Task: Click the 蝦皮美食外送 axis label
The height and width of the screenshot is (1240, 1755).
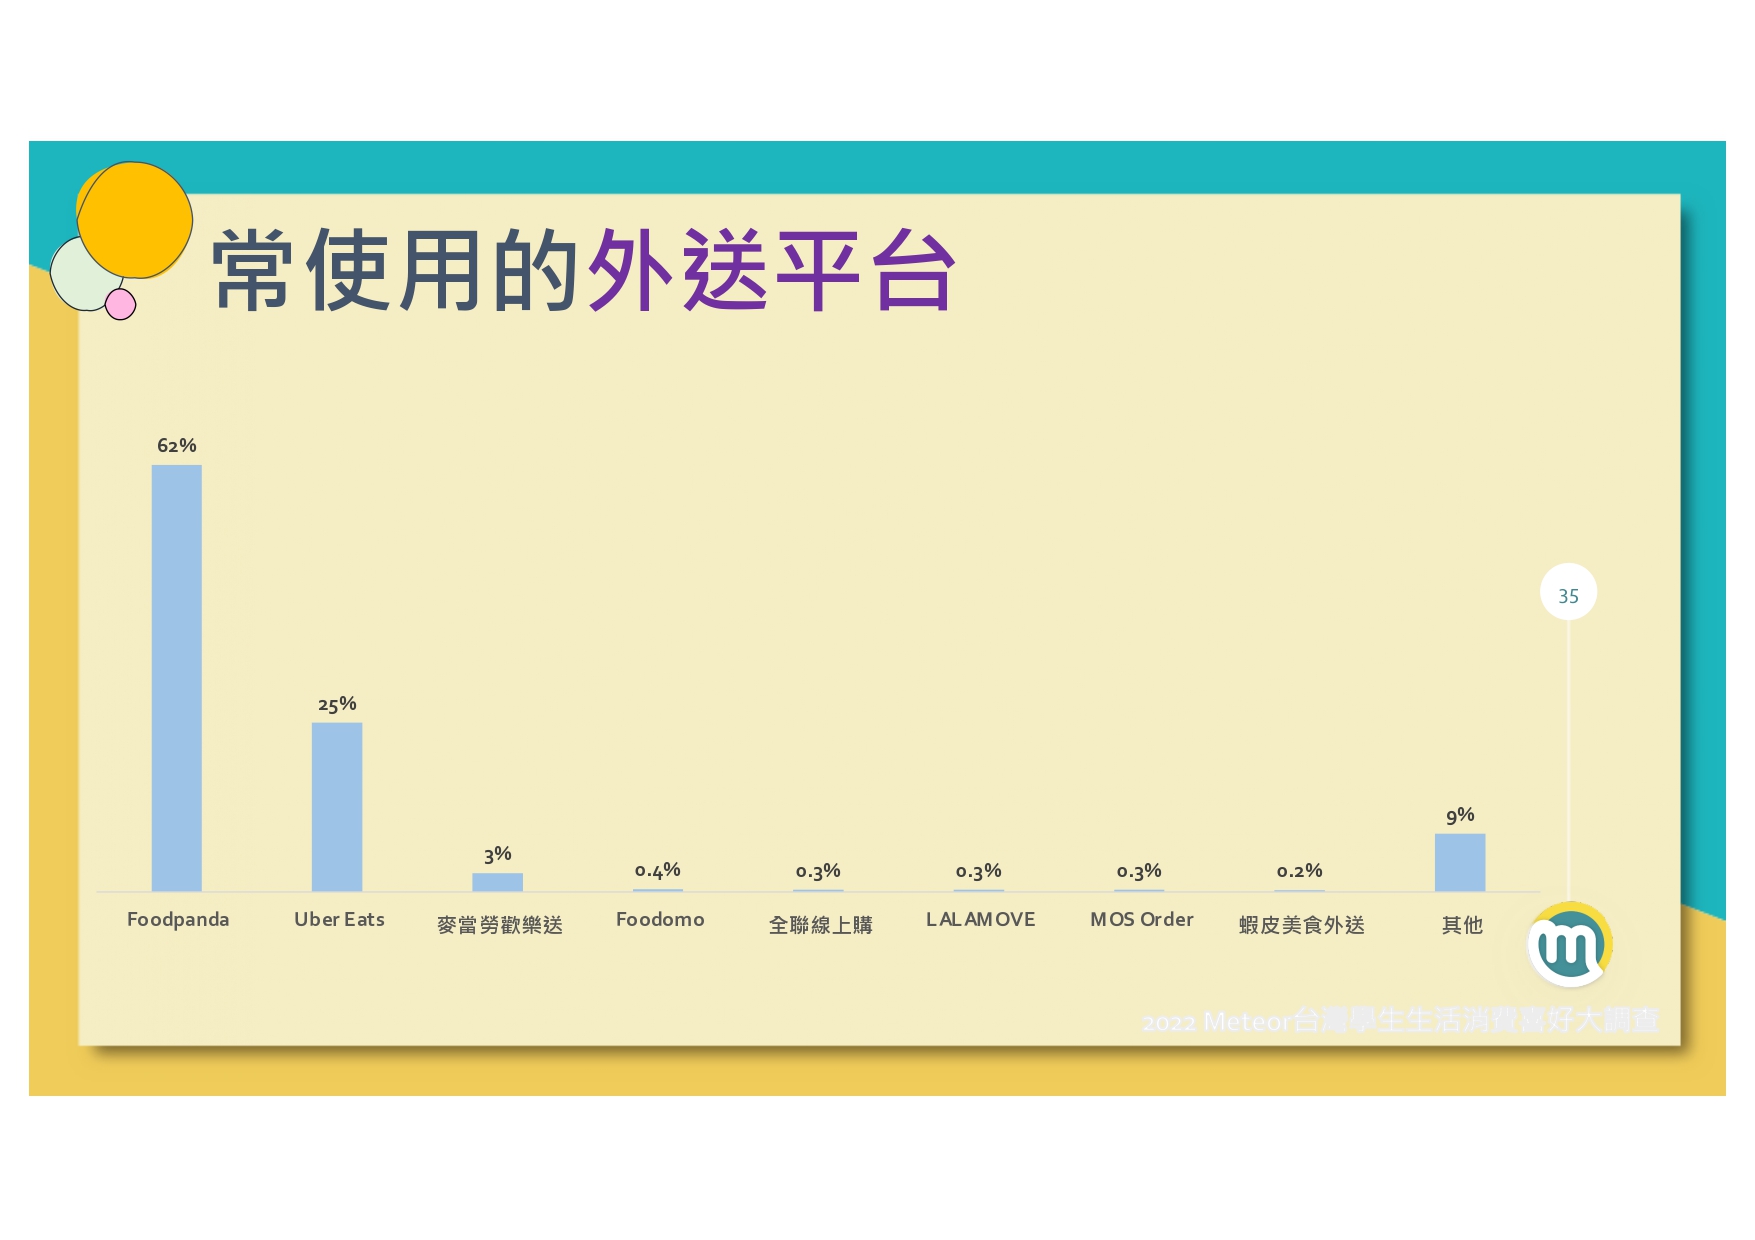Action: click(1302, 925)
